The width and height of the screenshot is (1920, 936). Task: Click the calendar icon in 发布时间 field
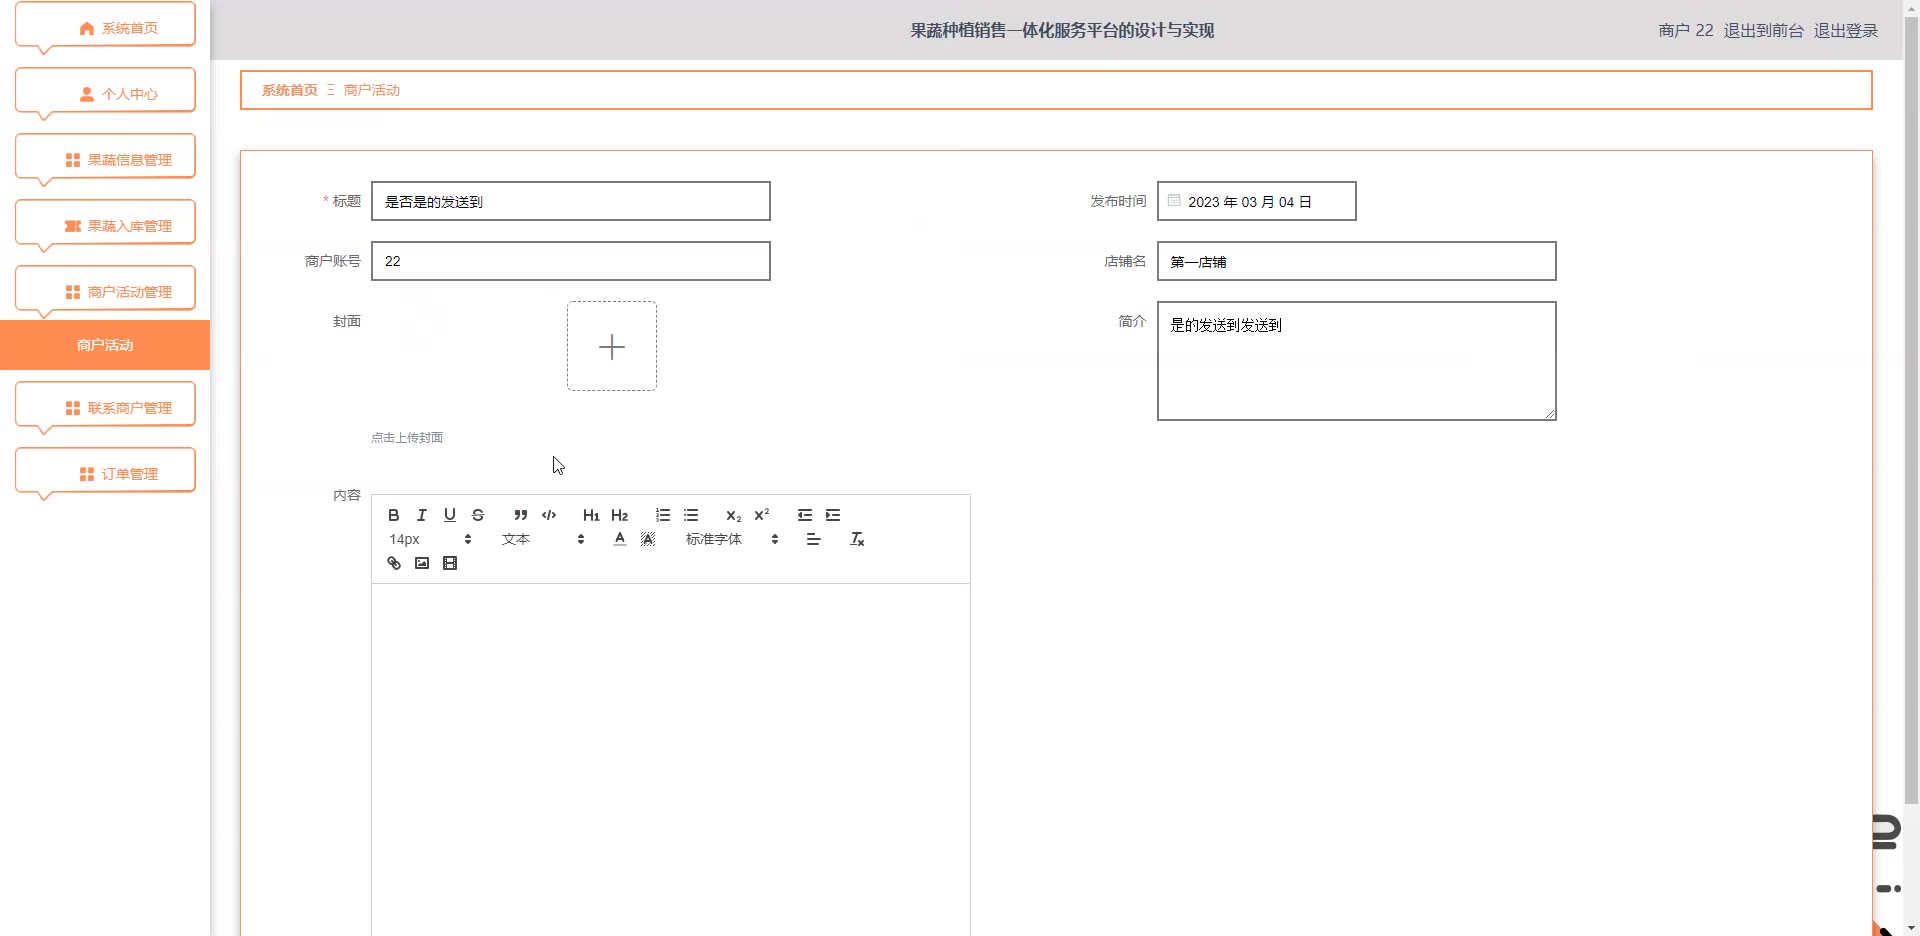point(1174,201)
